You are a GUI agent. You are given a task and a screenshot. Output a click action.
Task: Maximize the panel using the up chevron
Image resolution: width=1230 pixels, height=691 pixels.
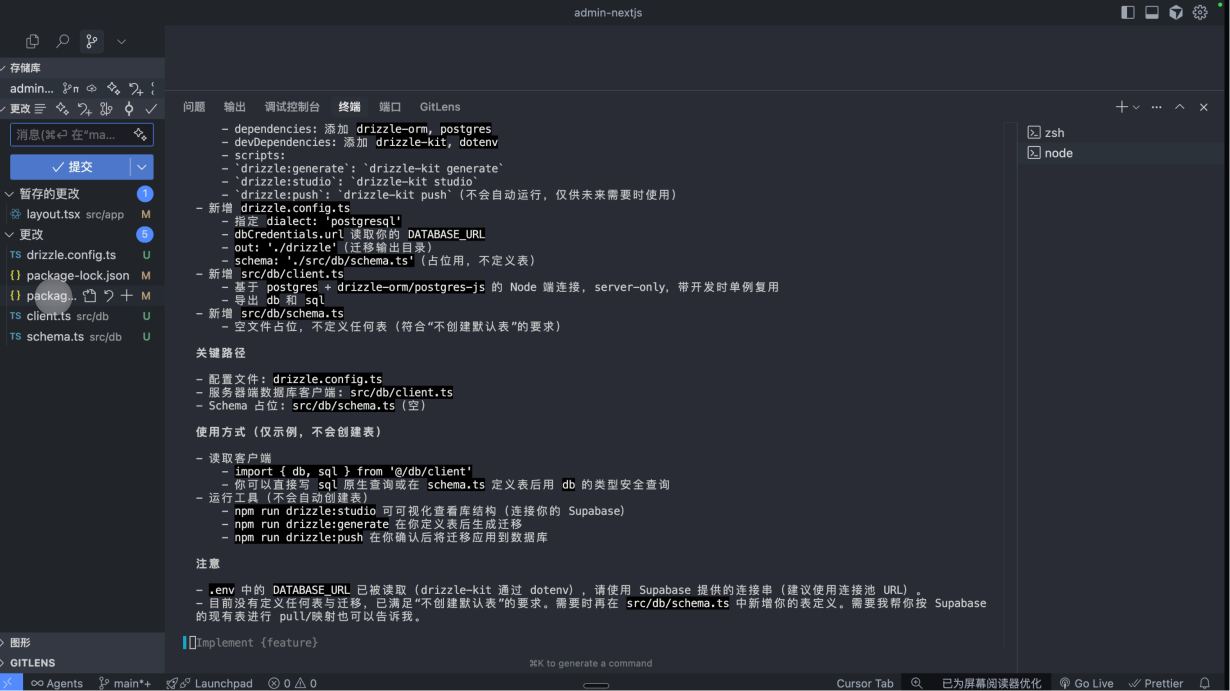pos(1180,107)
